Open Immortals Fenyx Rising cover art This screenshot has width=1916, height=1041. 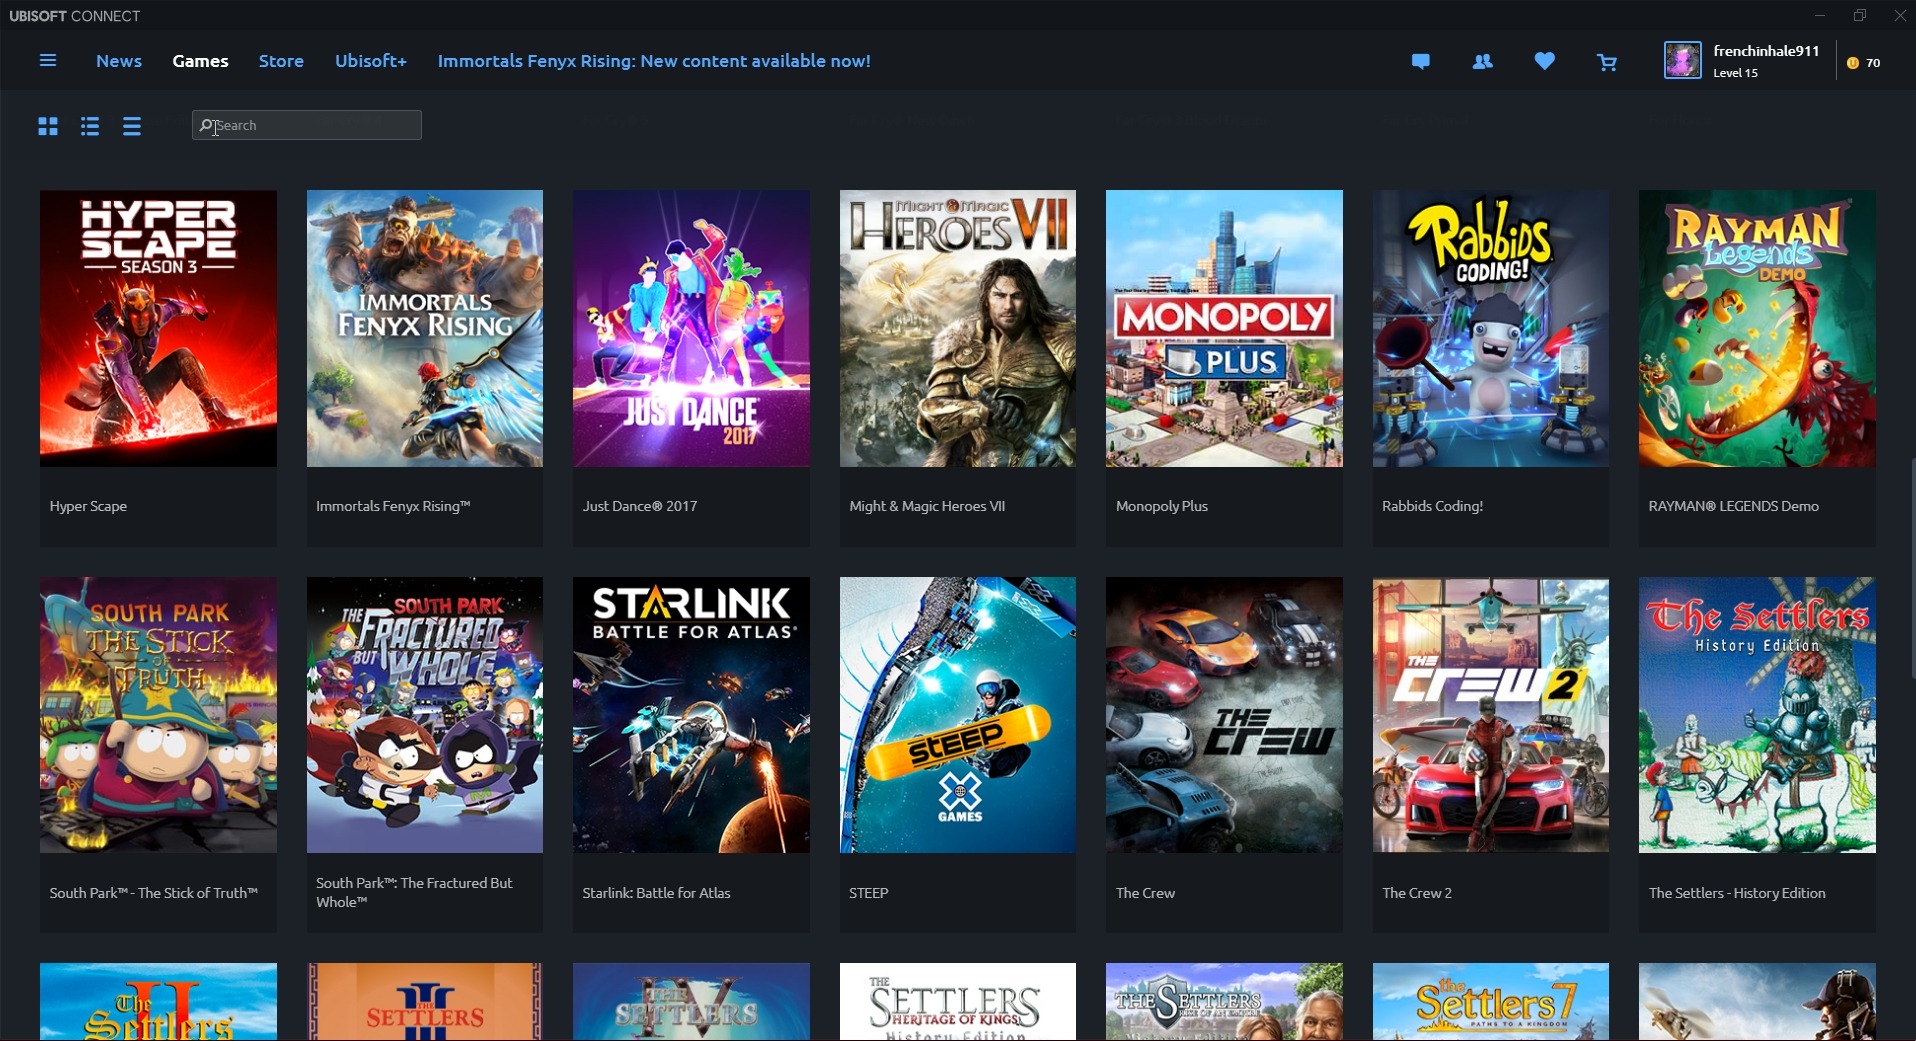pos(425,329)
